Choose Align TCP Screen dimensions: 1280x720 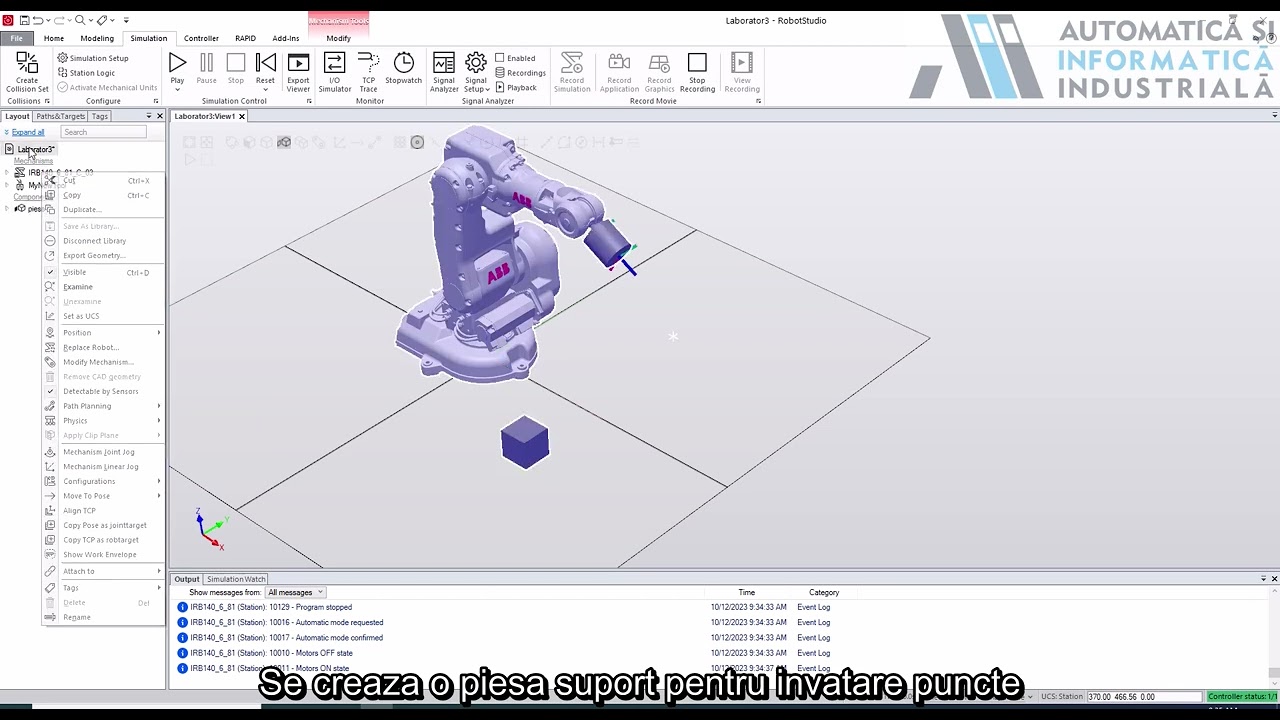(80, 511)
